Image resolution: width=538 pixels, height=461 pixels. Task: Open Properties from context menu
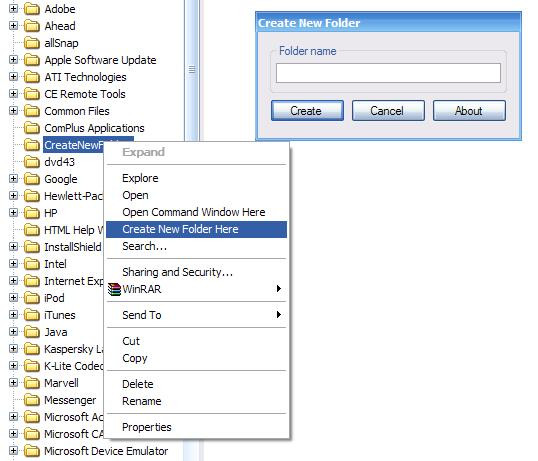pos(196,427)
